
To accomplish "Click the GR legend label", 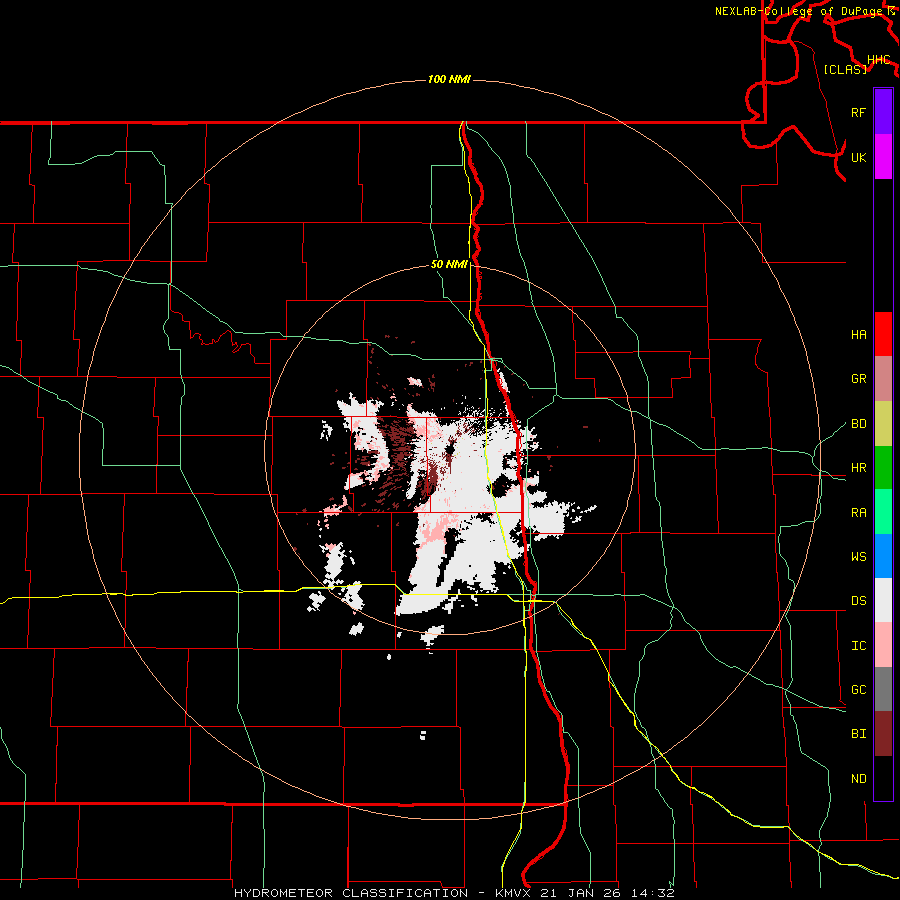I will pos(859,379).
